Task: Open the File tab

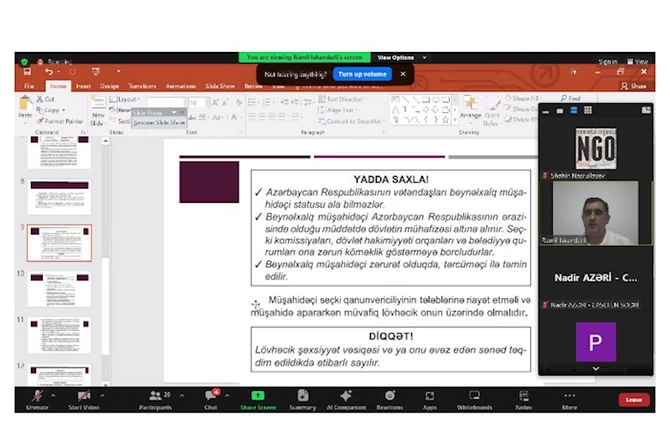Action: [29, 86]
